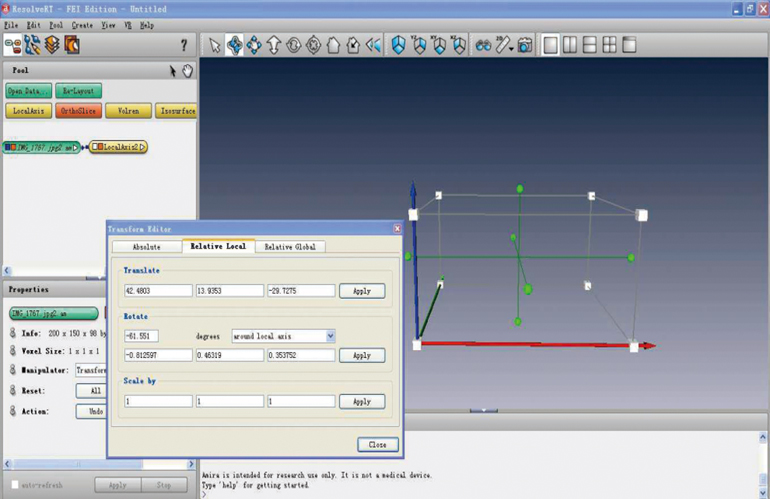Image resolution: width=770 pixels, height=499 pixels.
Task: Select four-viewer grid layout icon
Action: point(609,45)
